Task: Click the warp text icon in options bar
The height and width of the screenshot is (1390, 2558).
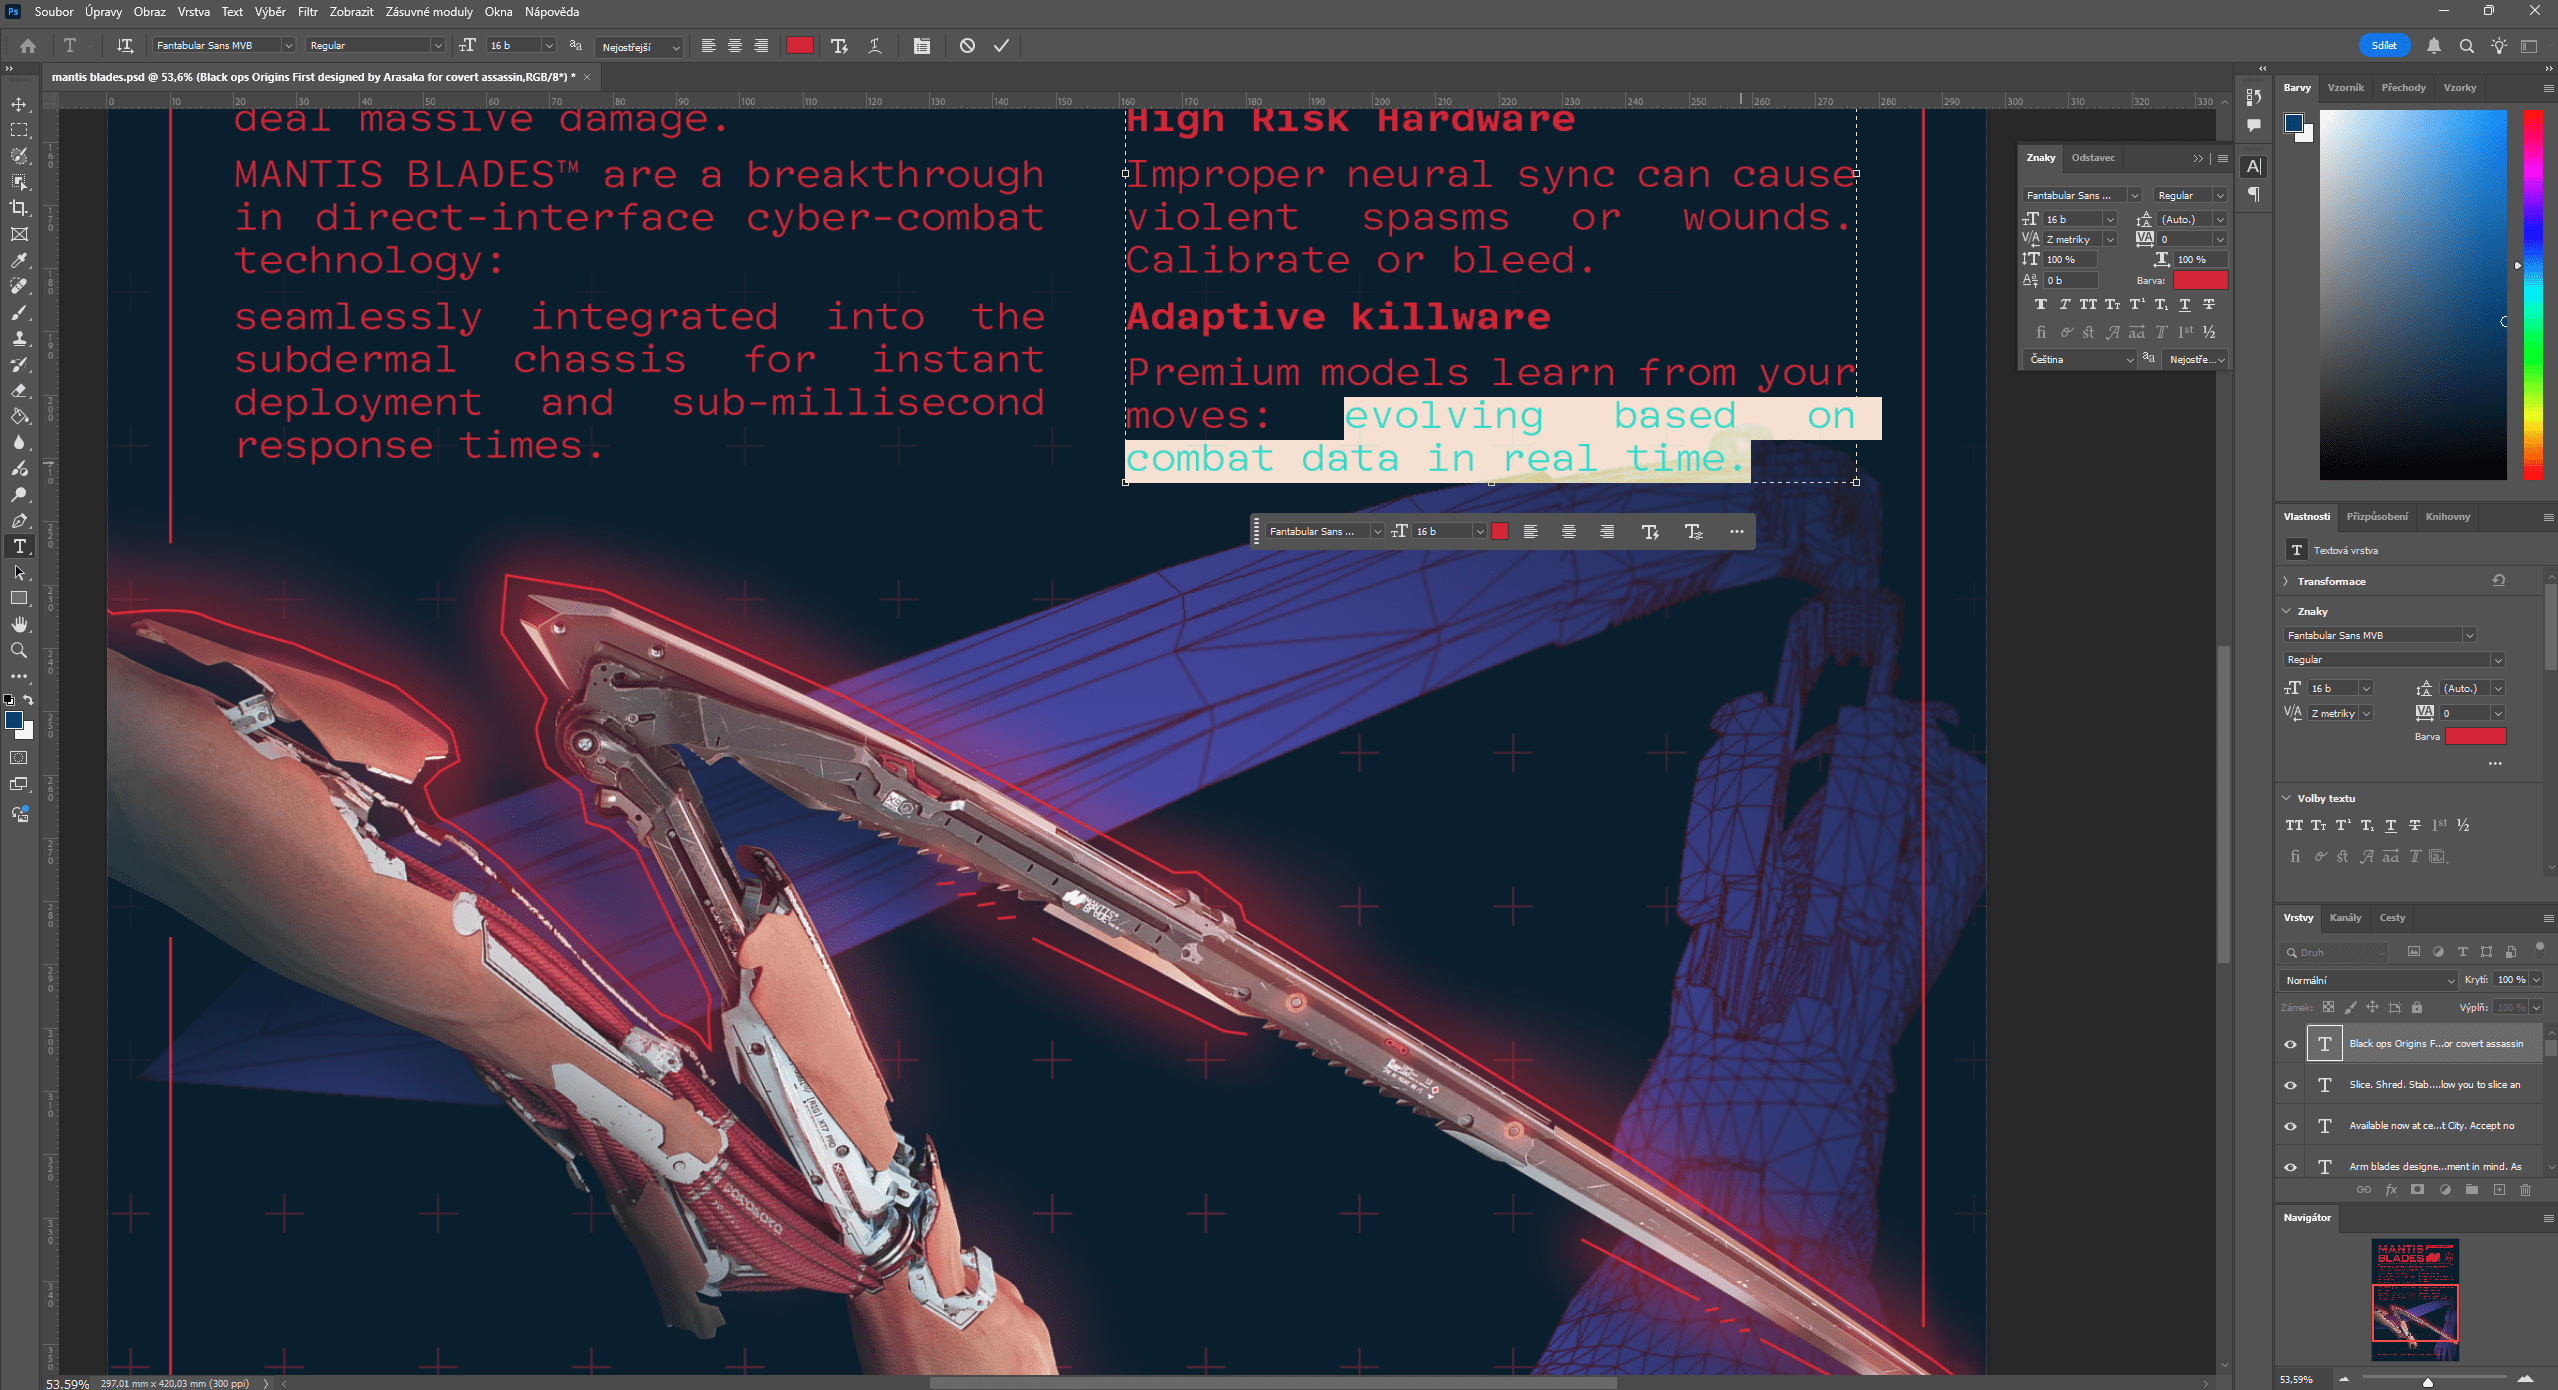Action: pos(875,46)
